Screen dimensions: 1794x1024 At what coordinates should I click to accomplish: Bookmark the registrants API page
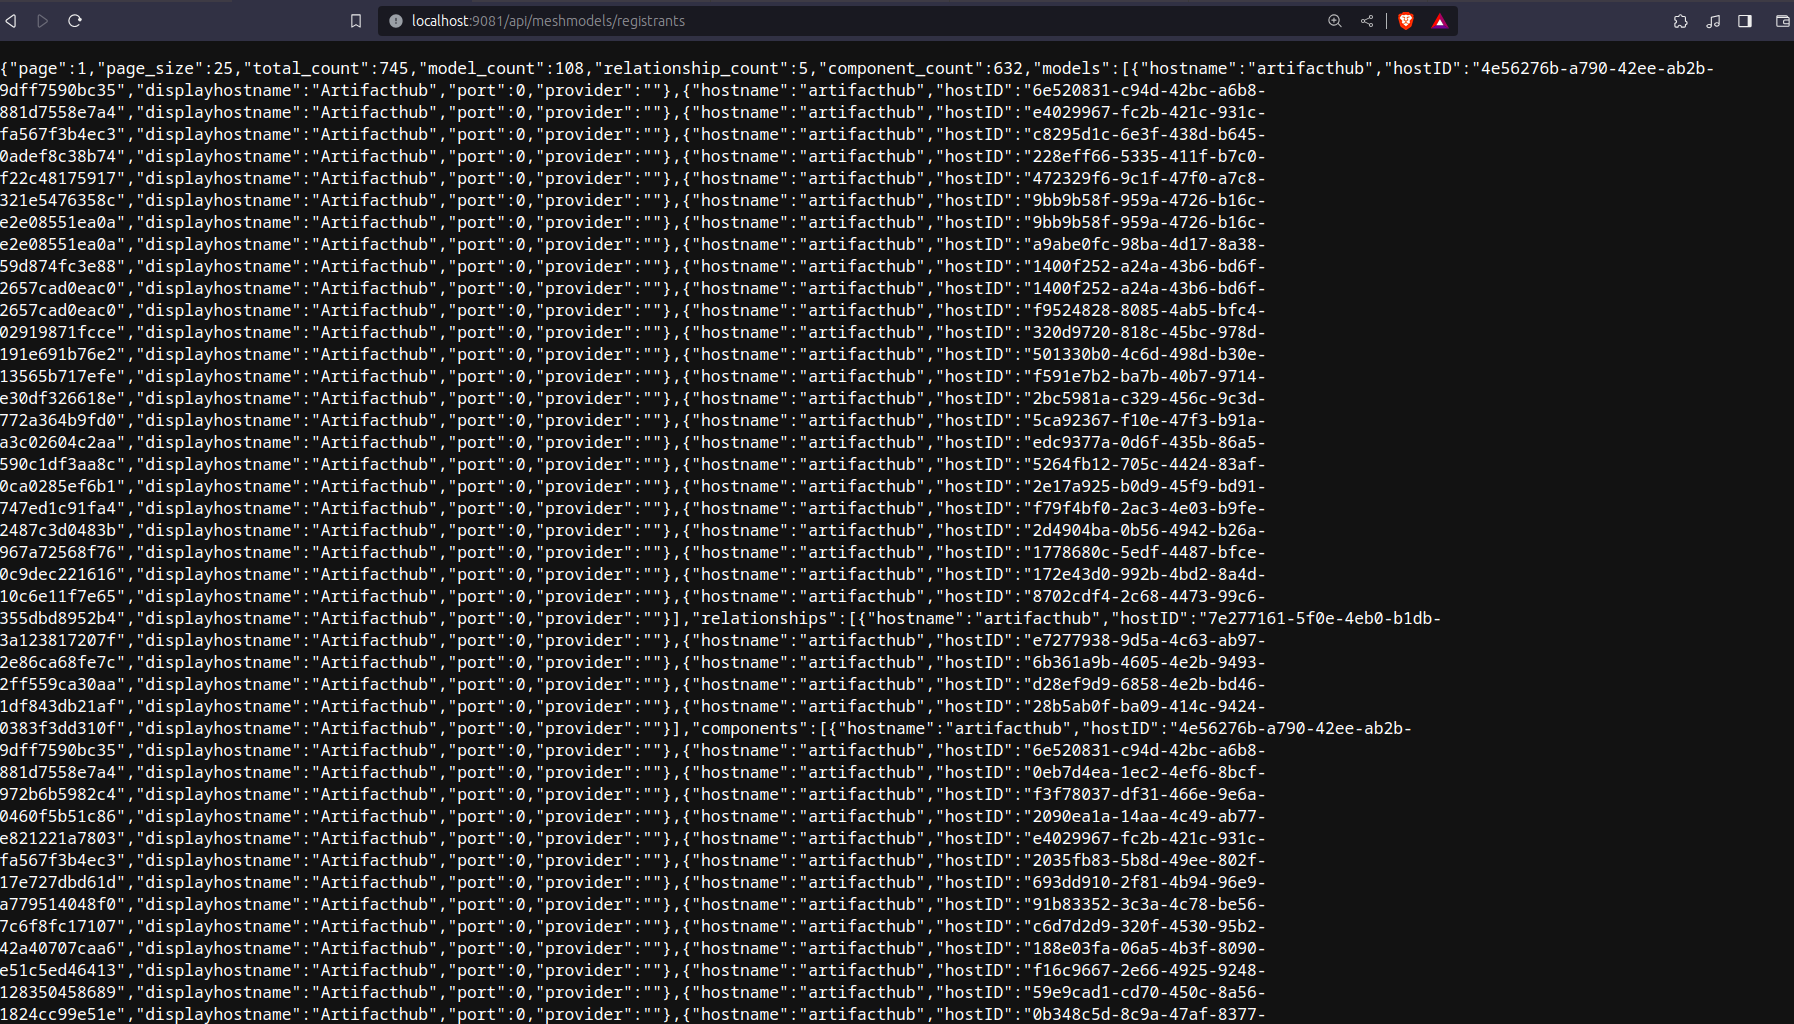tap(356, 20)
